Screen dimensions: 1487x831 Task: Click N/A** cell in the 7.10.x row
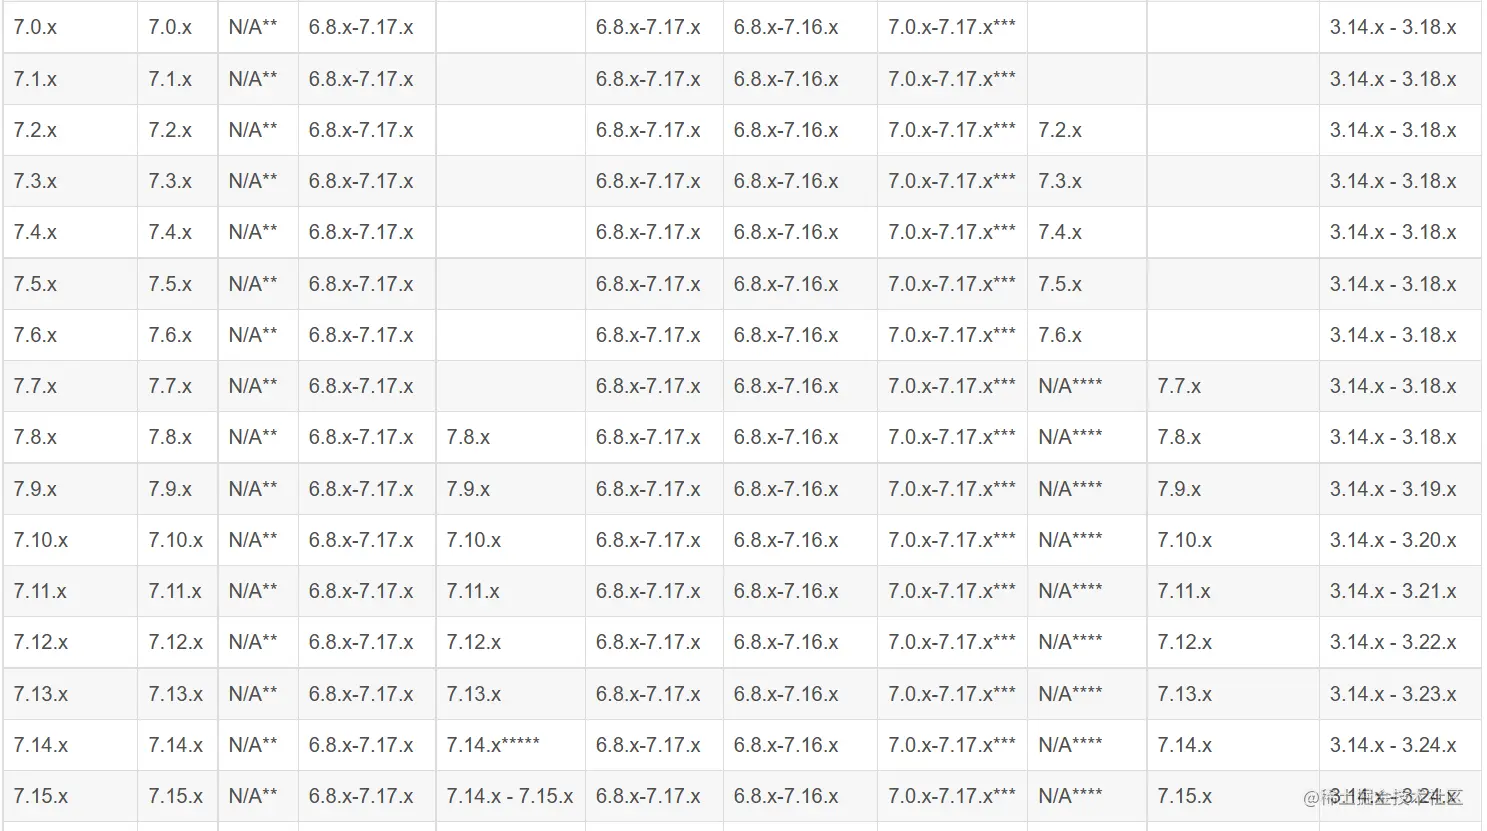(x=253, y=540)
